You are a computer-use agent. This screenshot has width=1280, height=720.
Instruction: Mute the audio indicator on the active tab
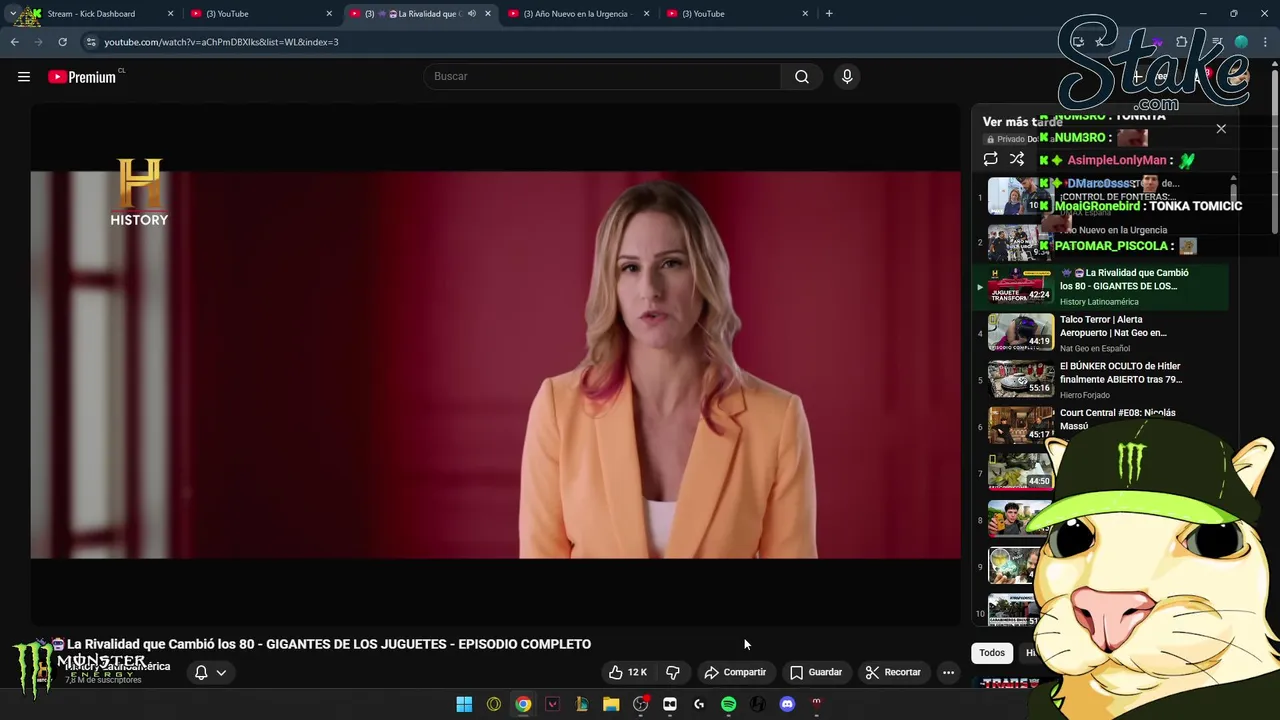pyautogui.click(x=472, y=14)
